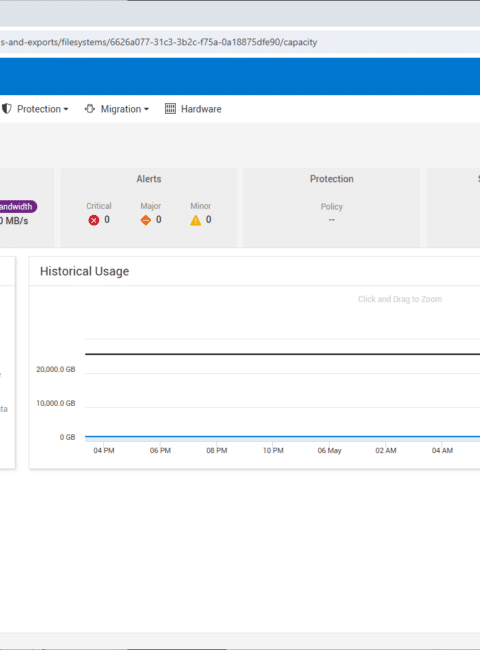Open the Hardware page

point(193,109)
